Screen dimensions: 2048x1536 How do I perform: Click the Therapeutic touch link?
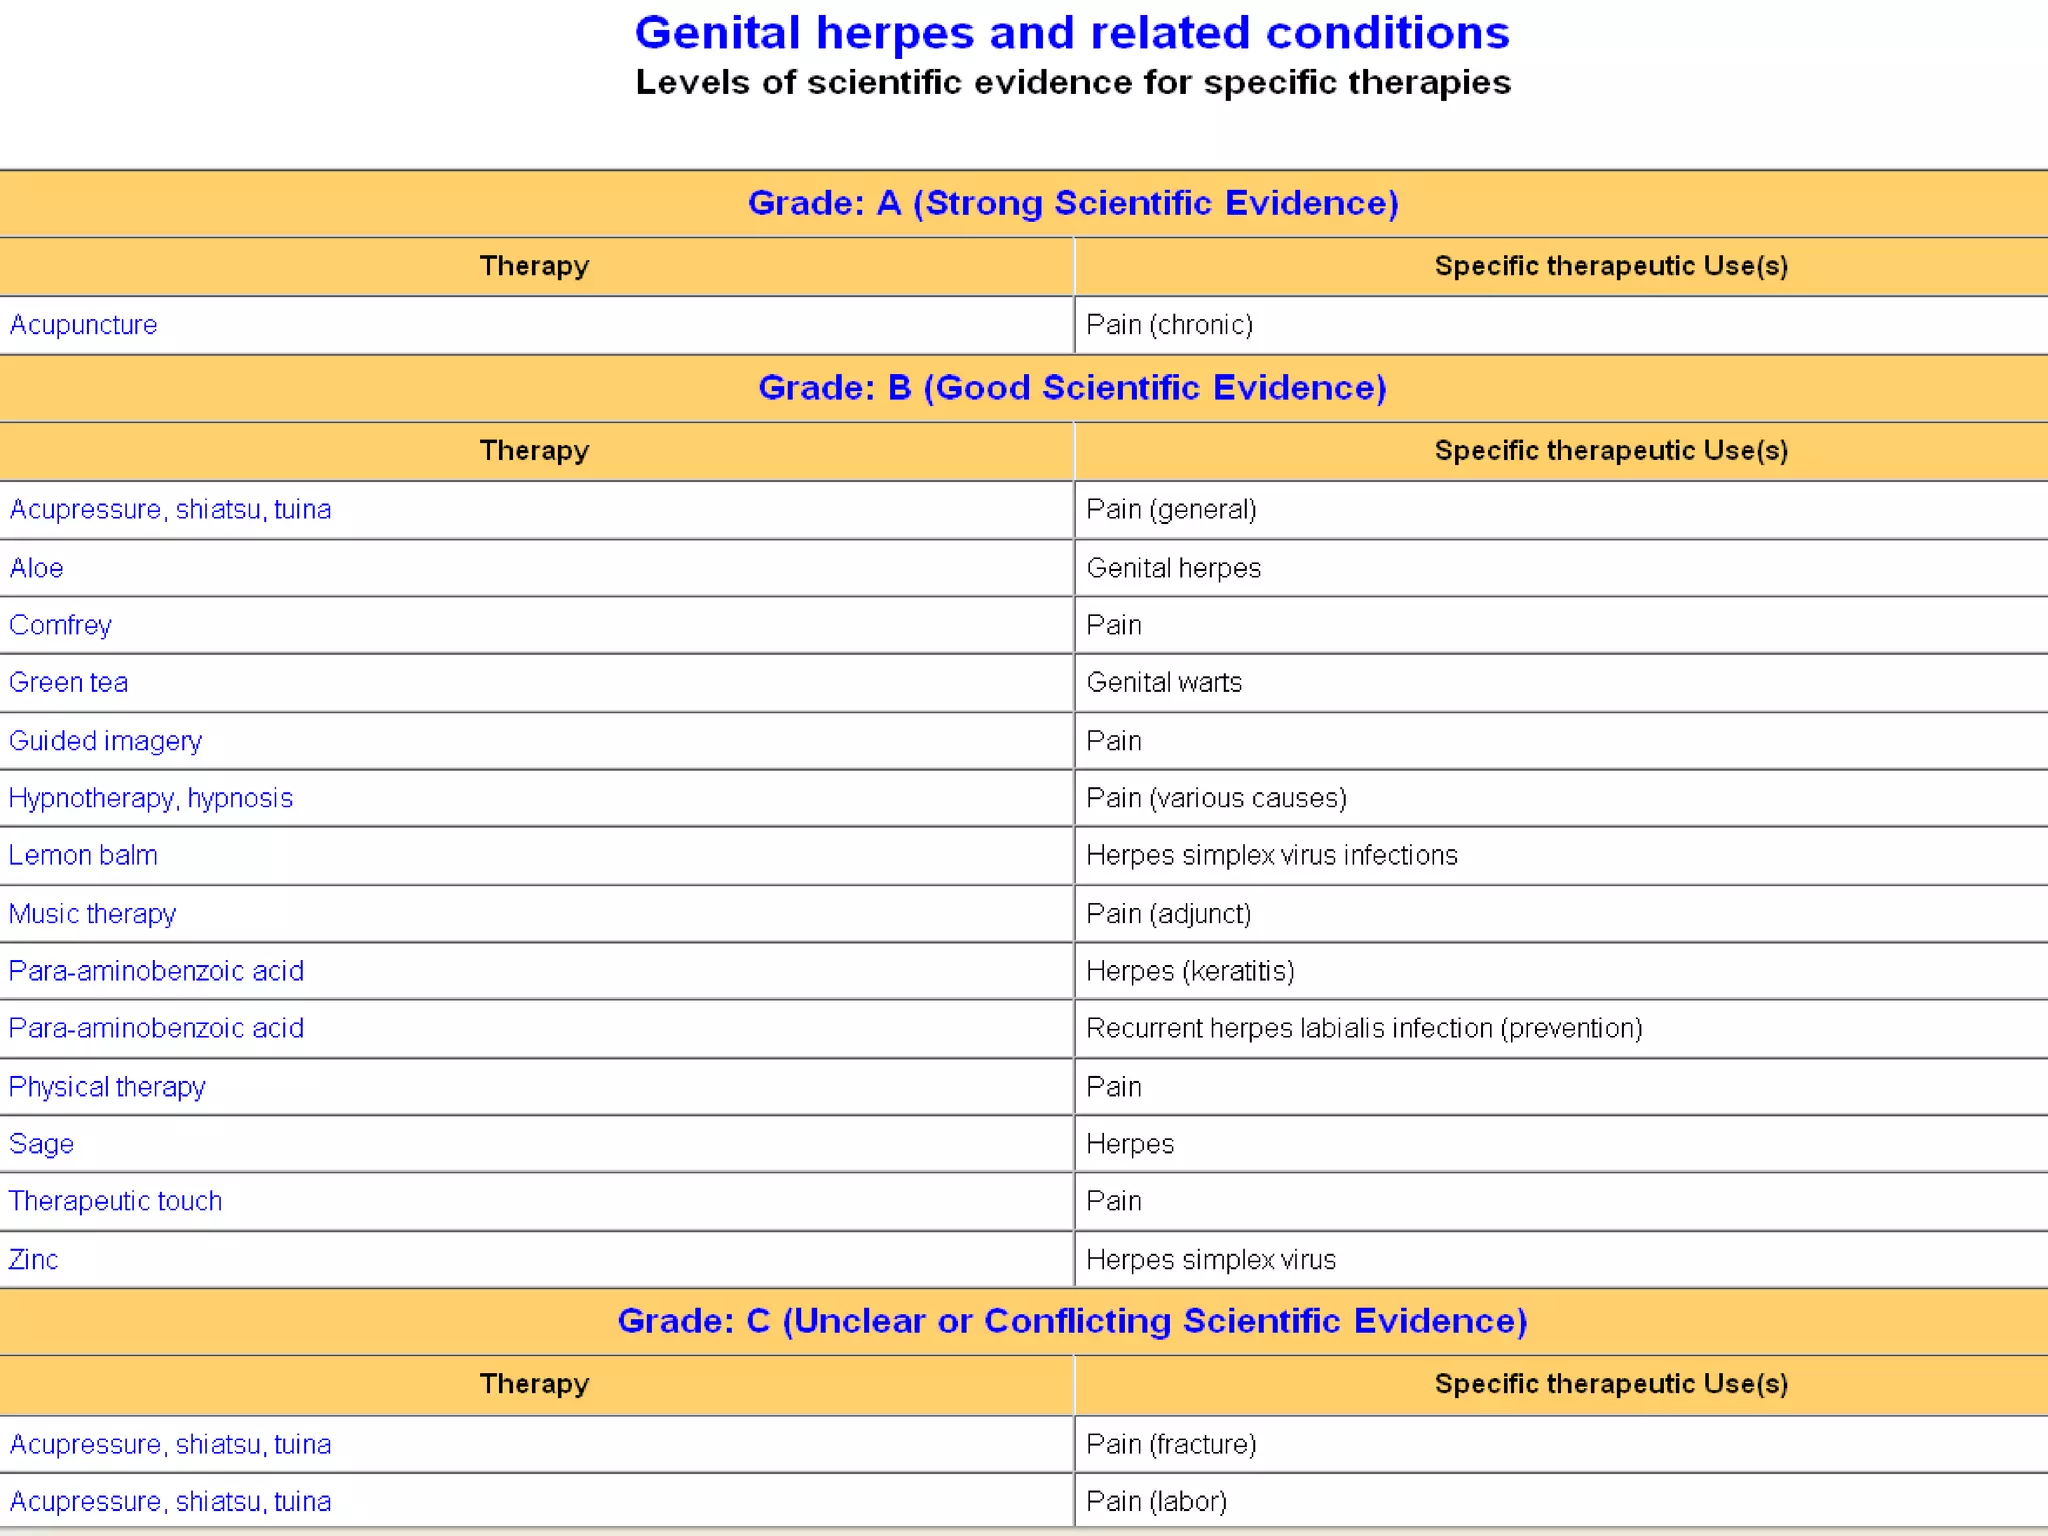pyautogui.click(x=115, y=1201)
